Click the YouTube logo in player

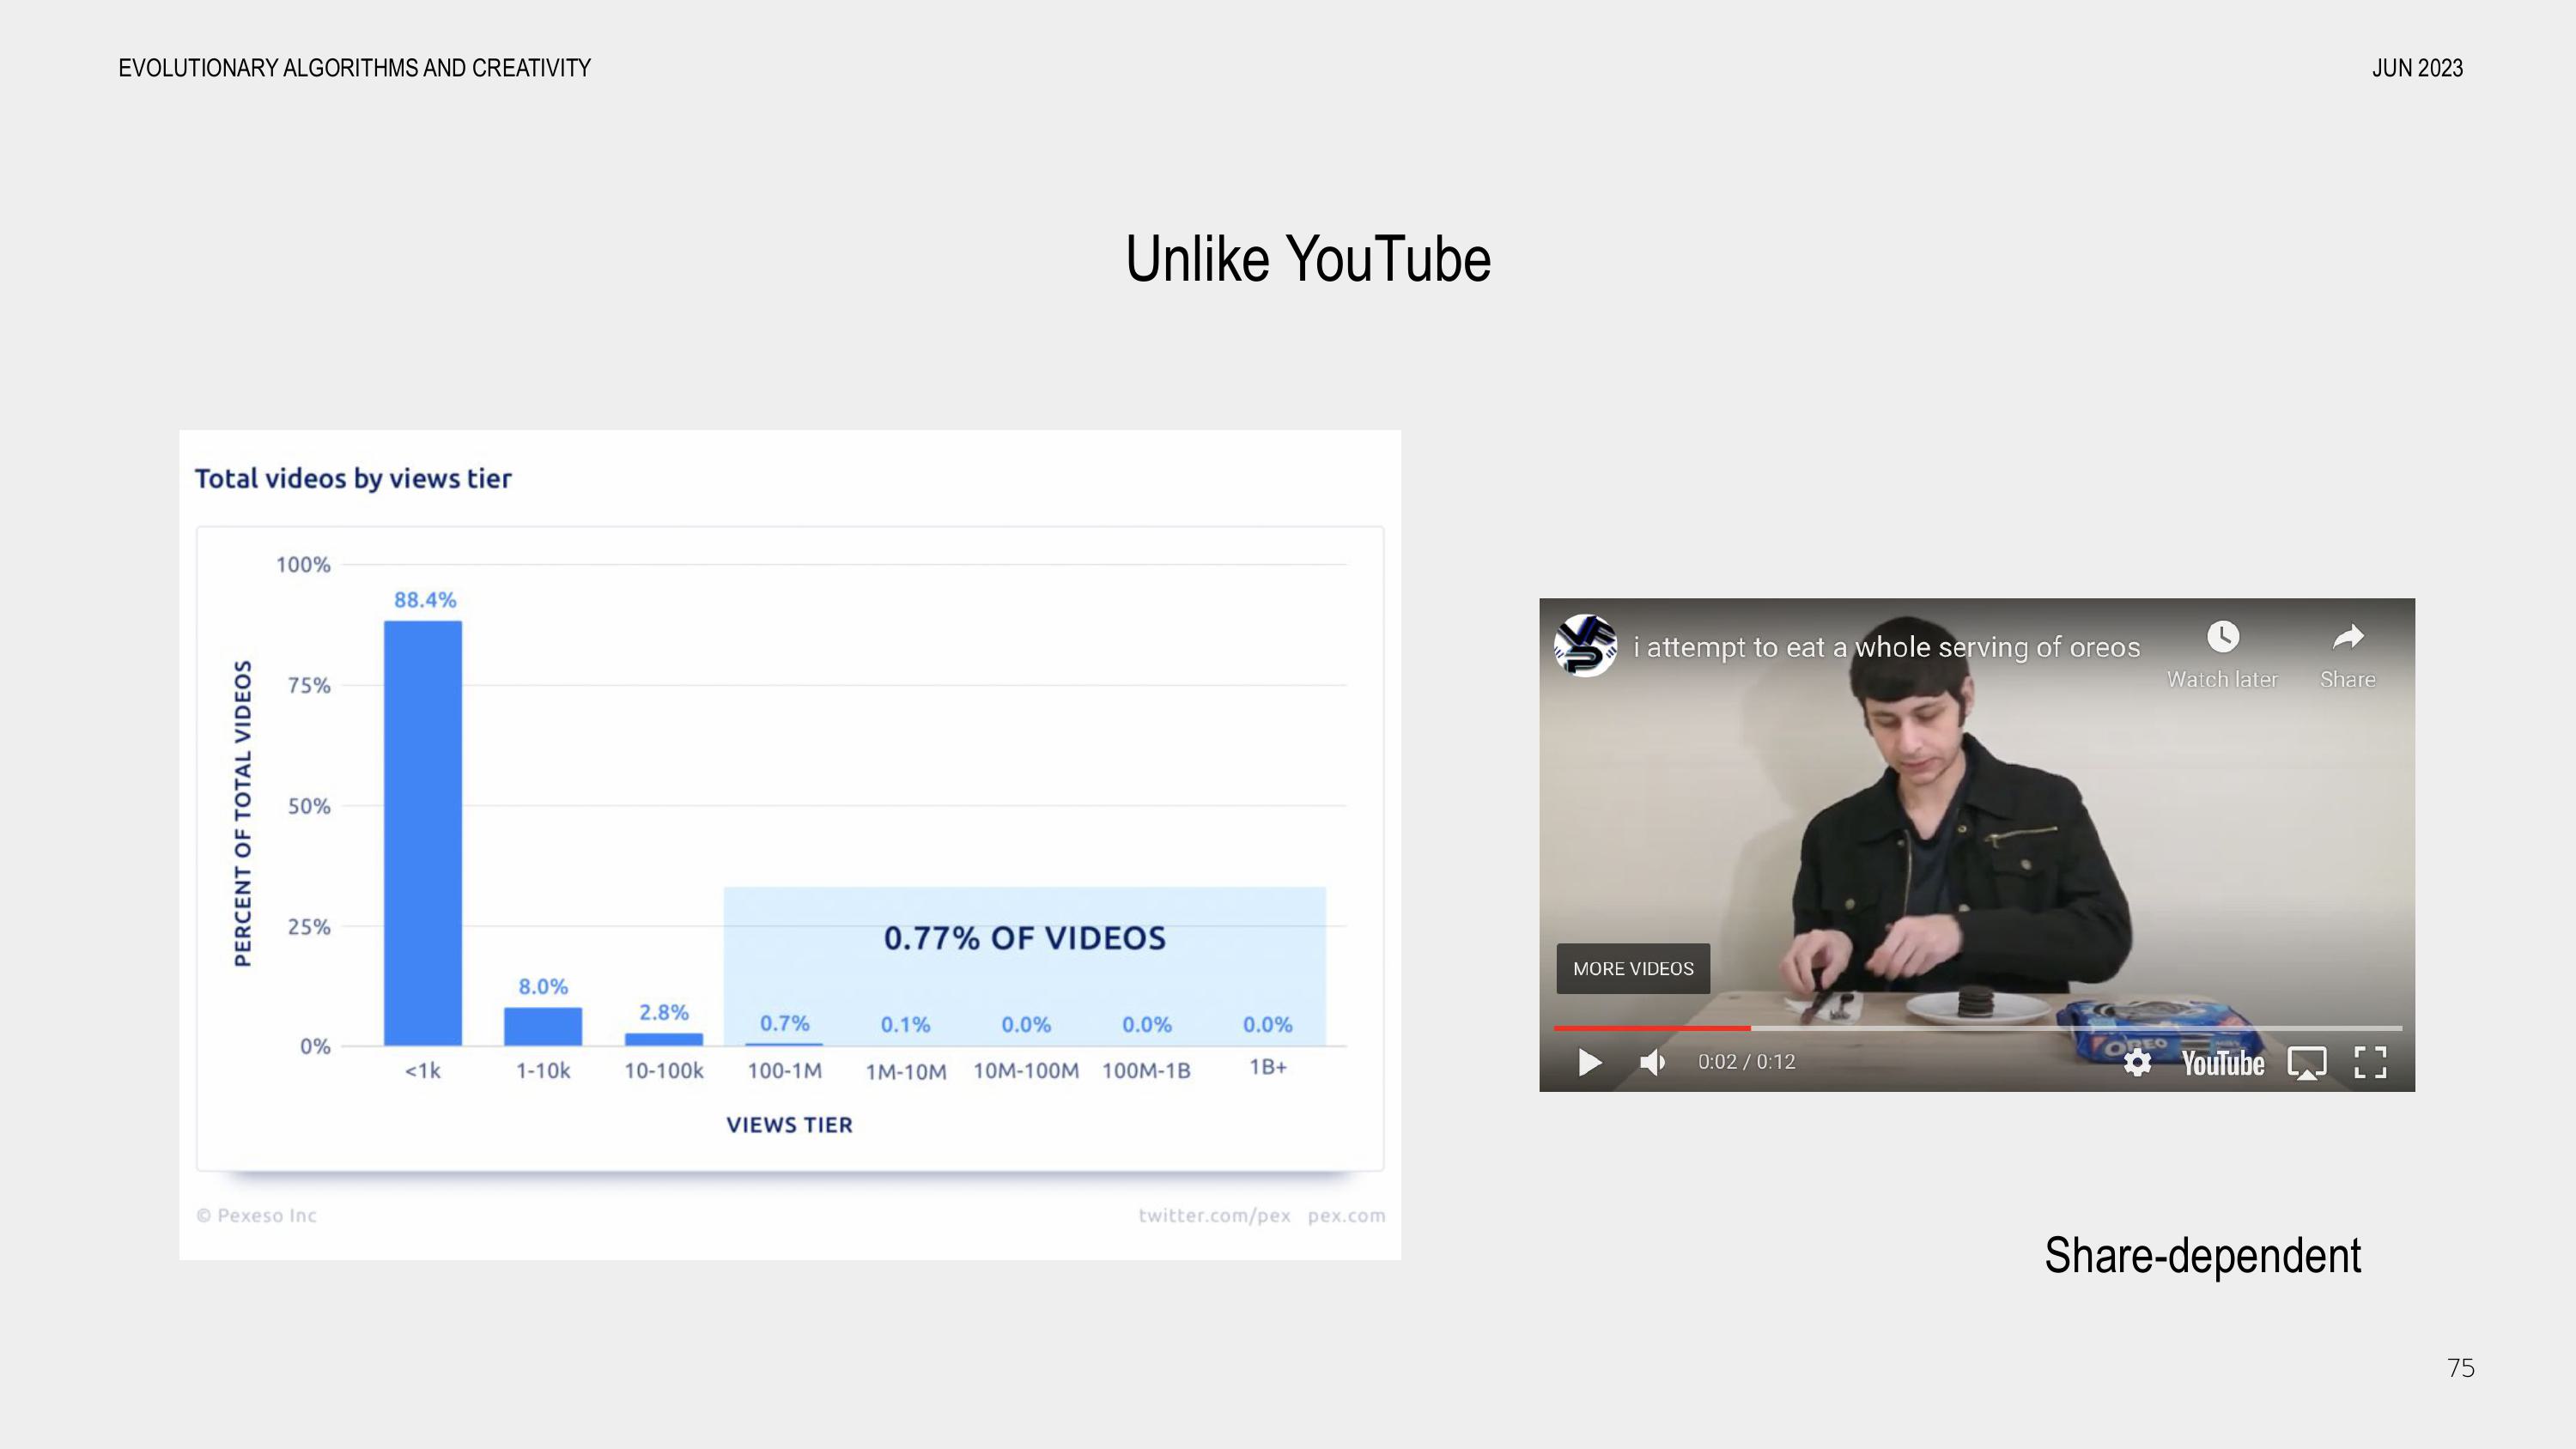click(2222, 1063)
